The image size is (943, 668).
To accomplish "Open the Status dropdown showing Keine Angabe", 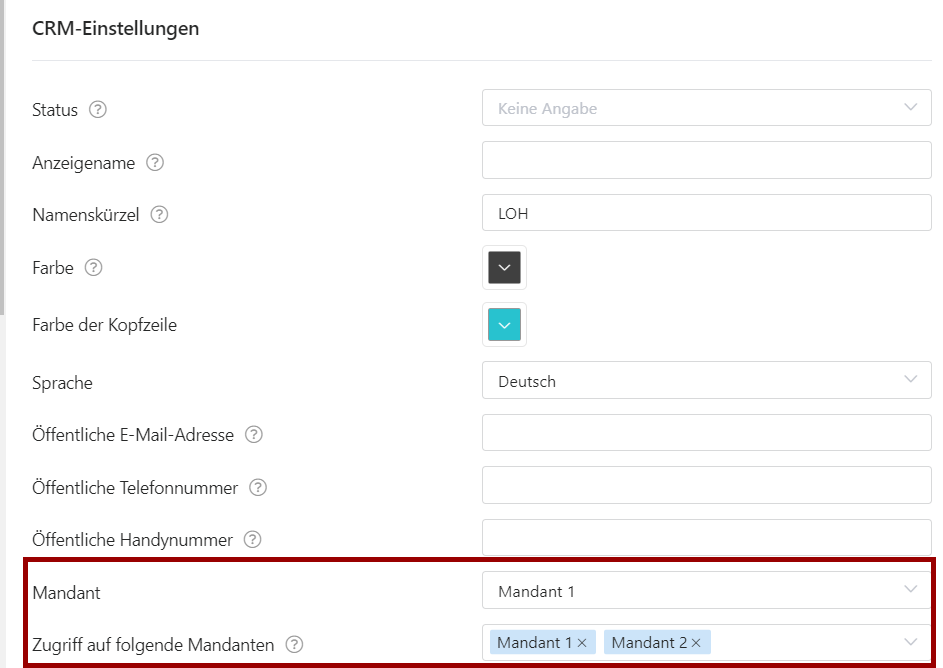I will click(x=707, y=108).
